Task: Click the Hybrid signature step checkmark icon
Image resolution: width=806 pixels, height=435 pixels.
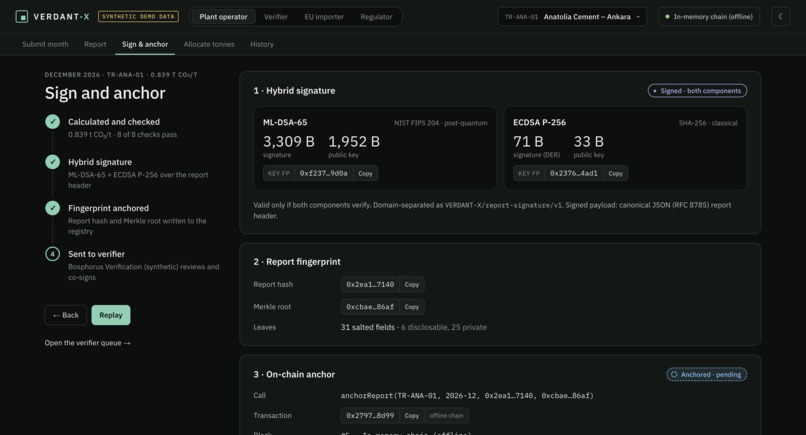Action: [x=52, y=162]
